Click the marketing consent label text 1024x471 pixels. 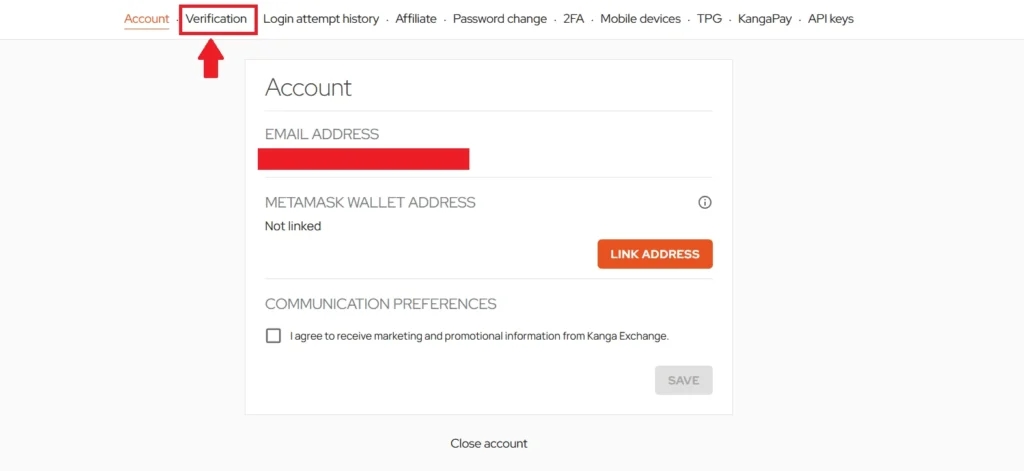click(x=479, y=336)
